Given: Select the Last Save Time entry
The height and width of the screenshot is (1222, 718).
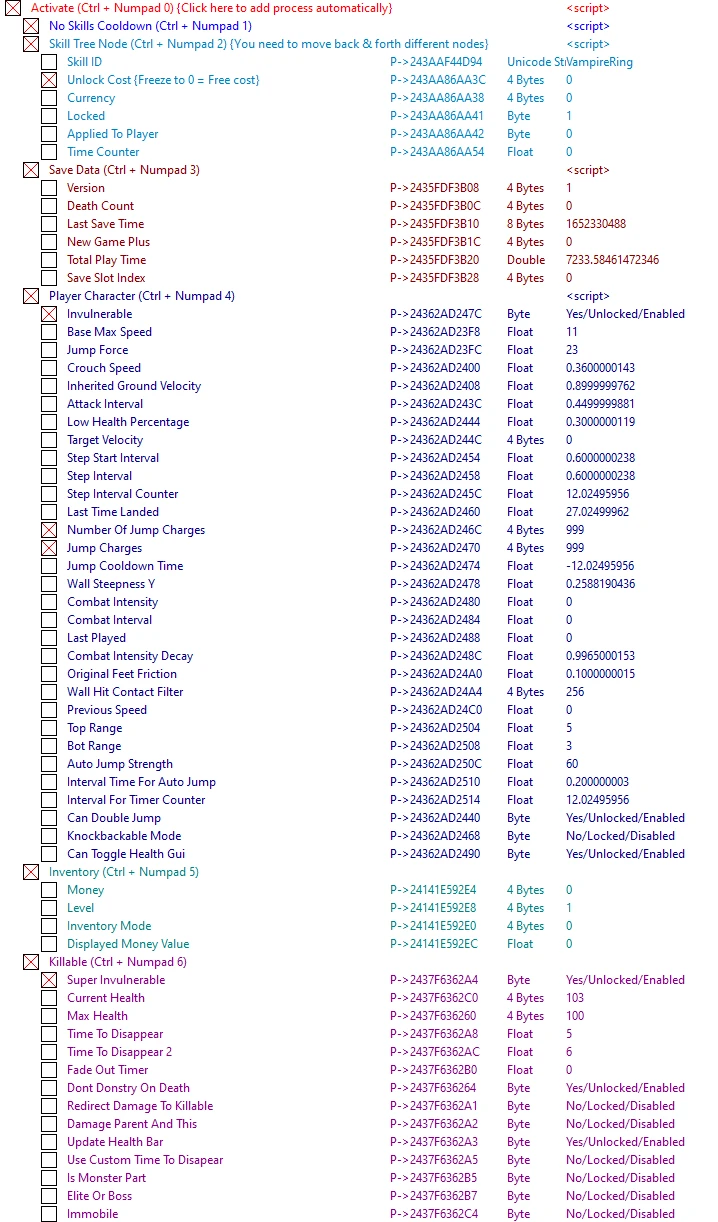Looking at the screenshot, I should click(x=105, y=224).
